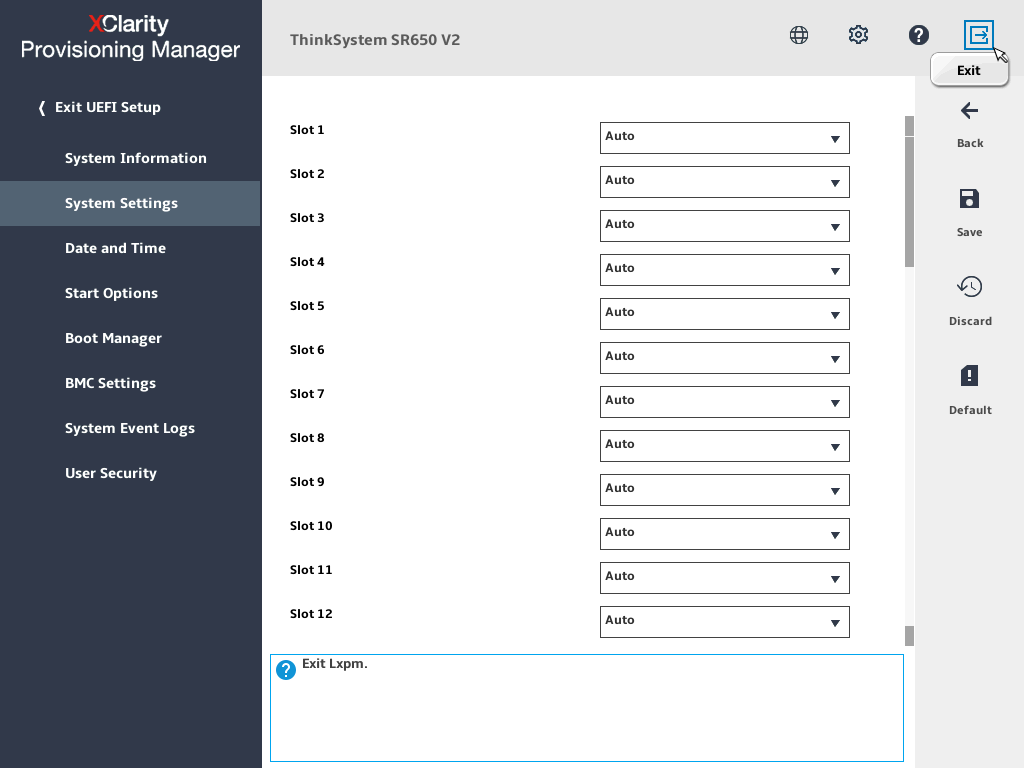This screenshot has width=1024, height=768.
Task: Select System Settings in the sidebar
Action: (x=131, y=203)
